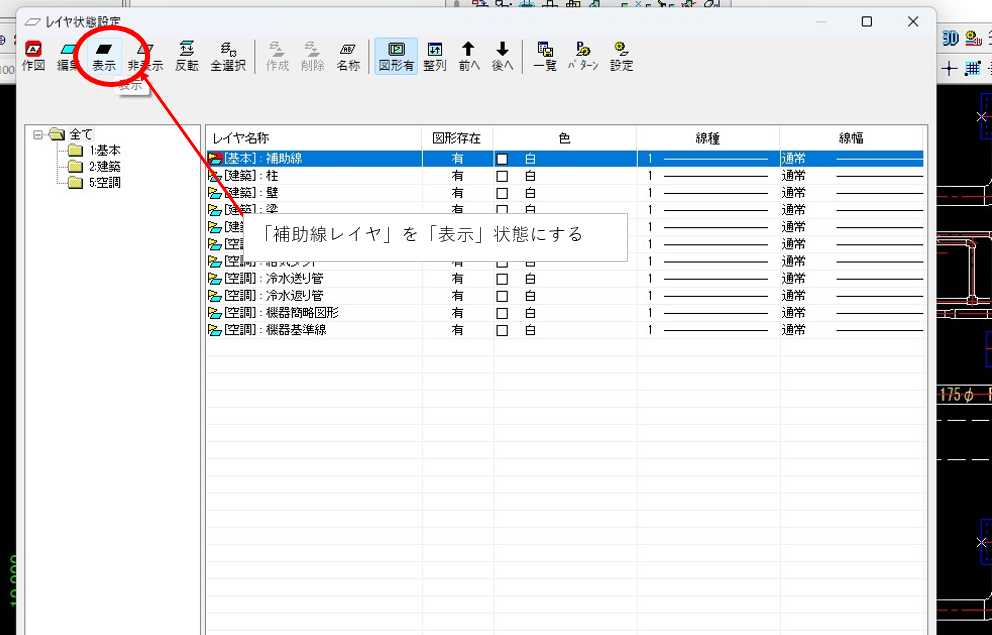Click the 線種 column header

708,139
